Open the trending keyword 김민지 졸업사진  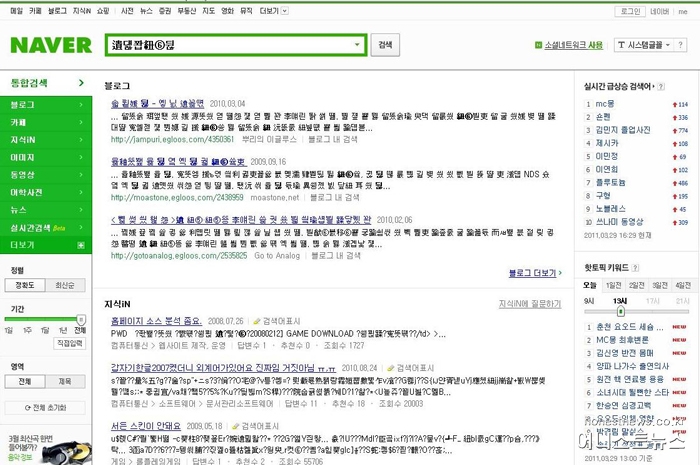click(x=623, y=130)
